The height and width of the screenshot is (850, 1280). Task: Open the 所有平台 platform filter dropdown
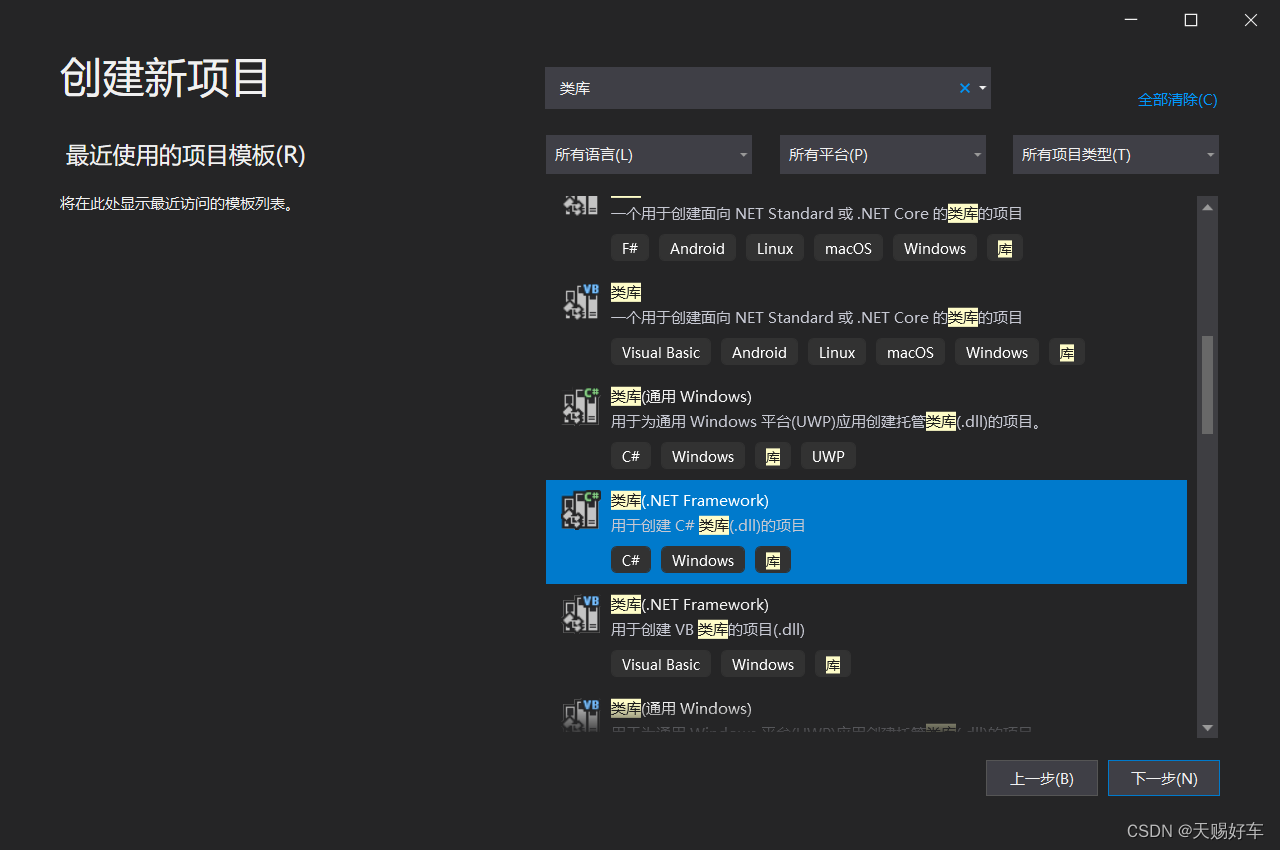pos(882,155)
